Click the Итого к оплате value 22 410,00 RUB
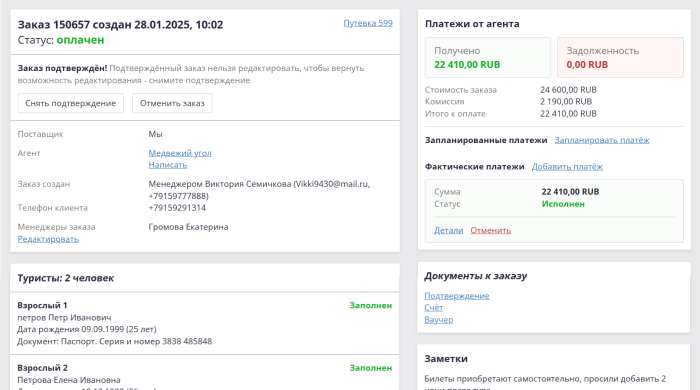The image size is (700, 390). (x=568, y=113)
